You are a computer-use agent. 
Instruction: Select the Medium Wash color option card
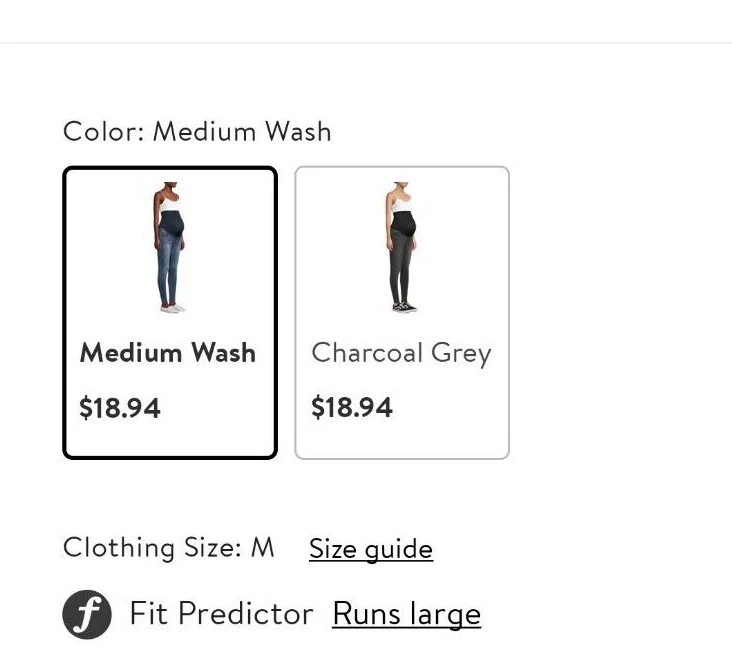tap(170, 312)
